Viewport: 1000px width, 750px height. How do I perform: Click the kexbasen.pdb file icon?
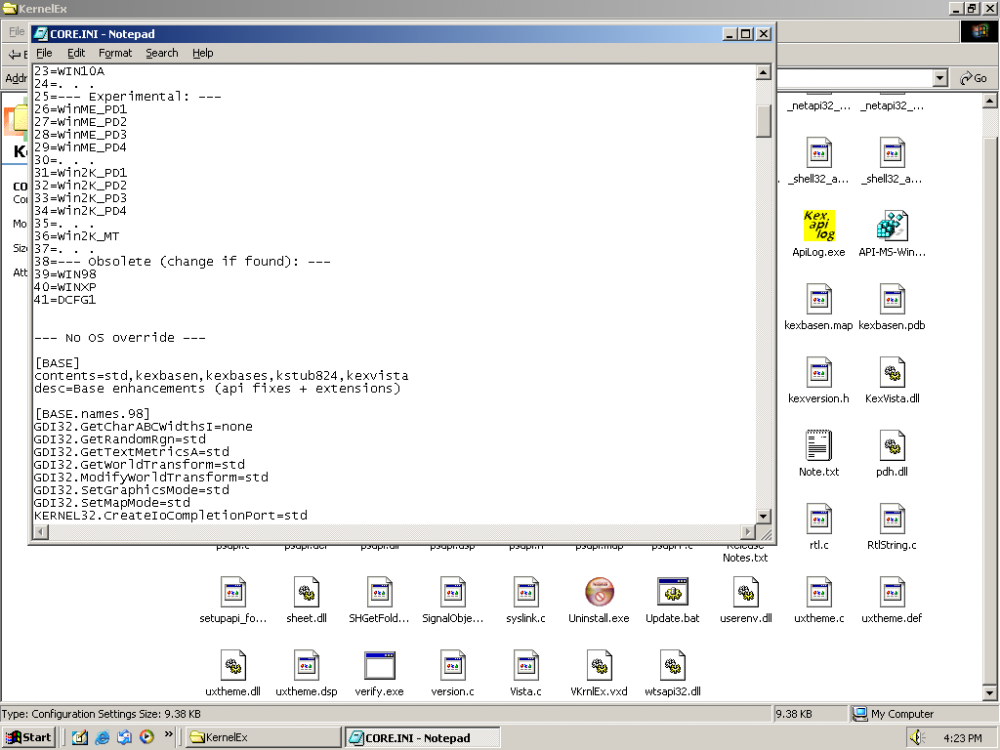pos(891,299)
